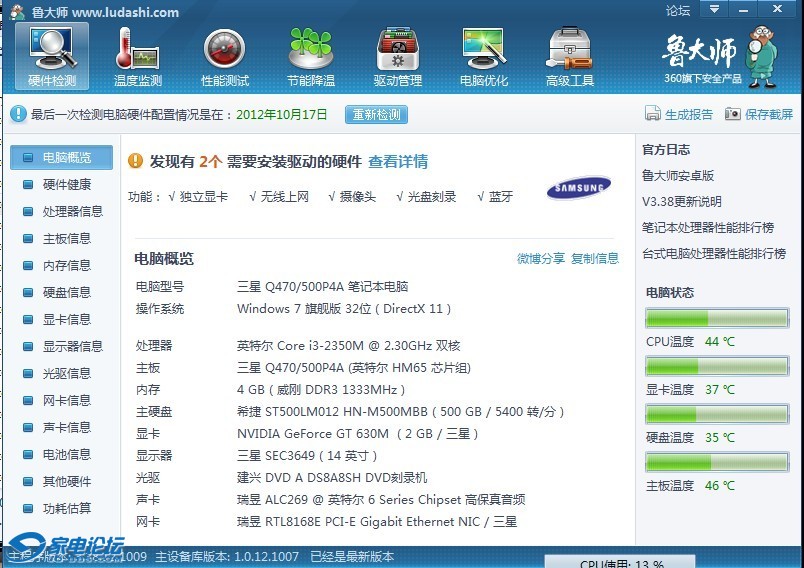This screenshot has width=804, height=568.
Task: Click the 显卡温度 progress bar
Action: click(x=717, y=366)
